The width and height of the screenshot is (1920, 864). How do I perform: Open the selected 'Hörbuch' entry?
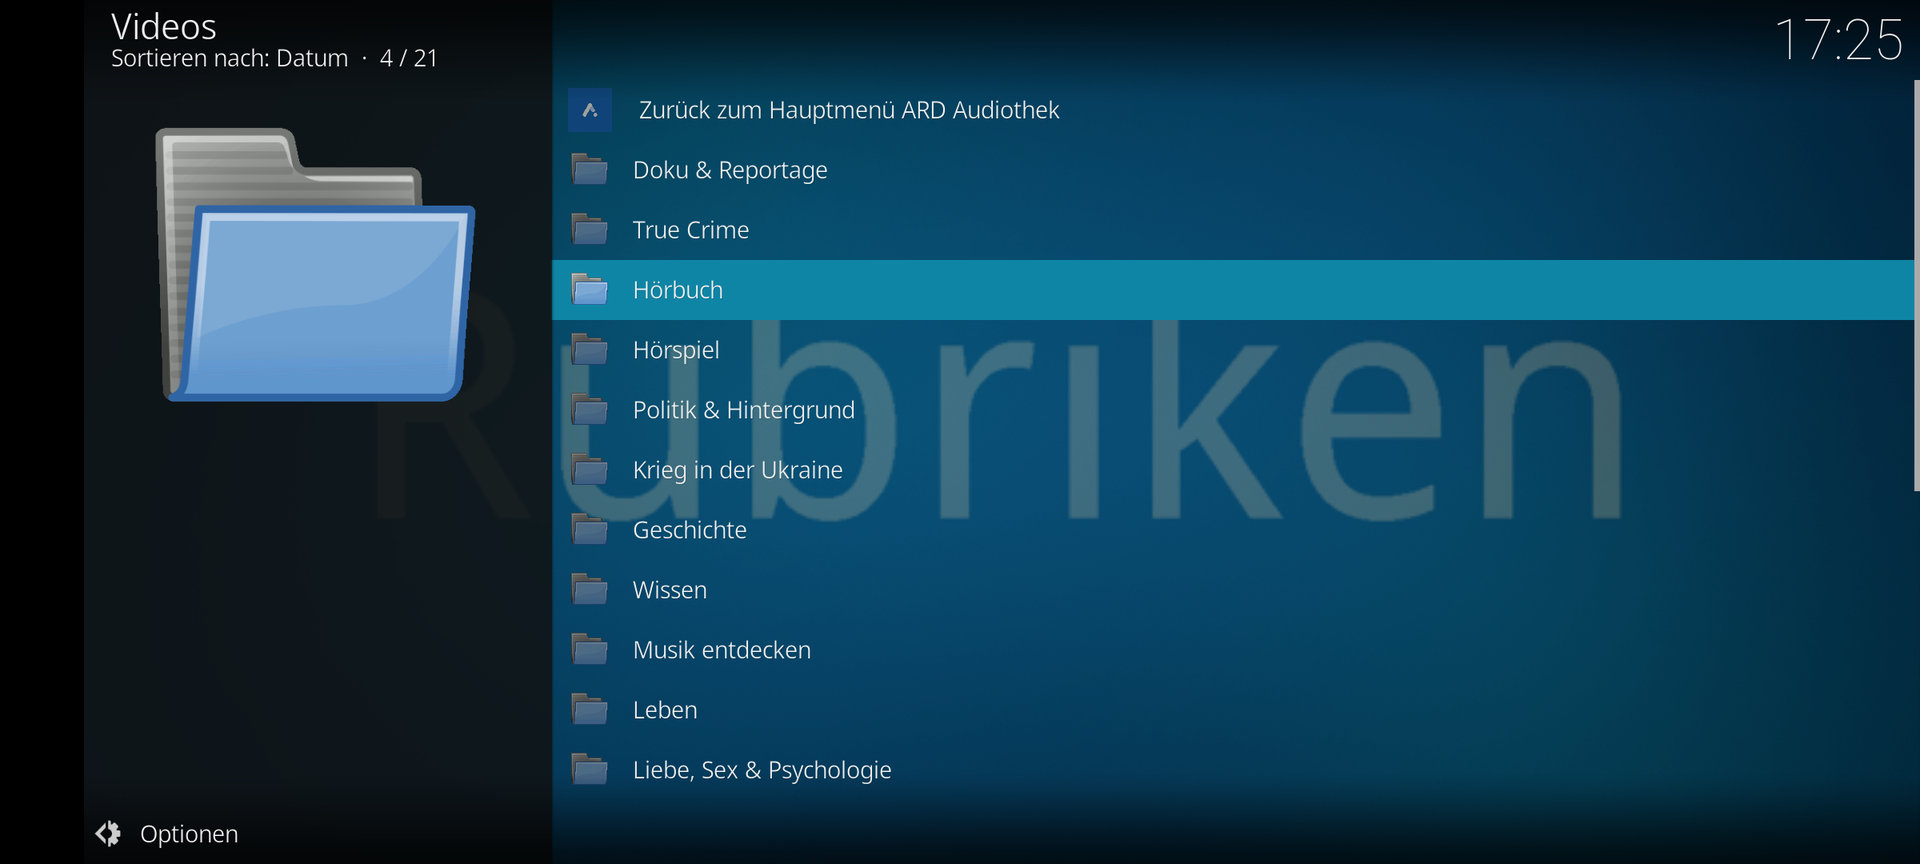click(x=1233, y=290)
